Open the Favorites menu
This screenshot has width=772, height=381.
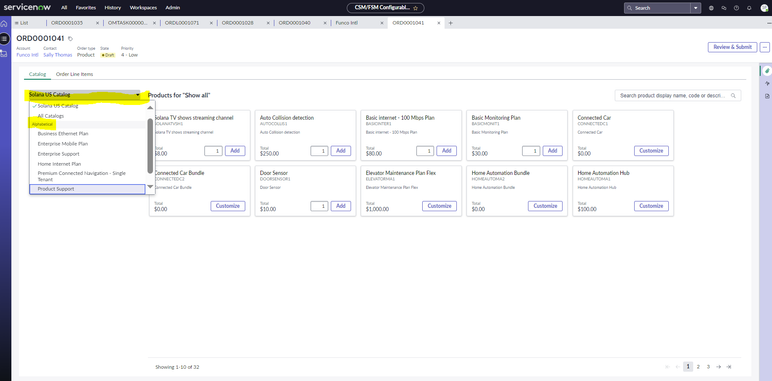[x=86, y=8]
